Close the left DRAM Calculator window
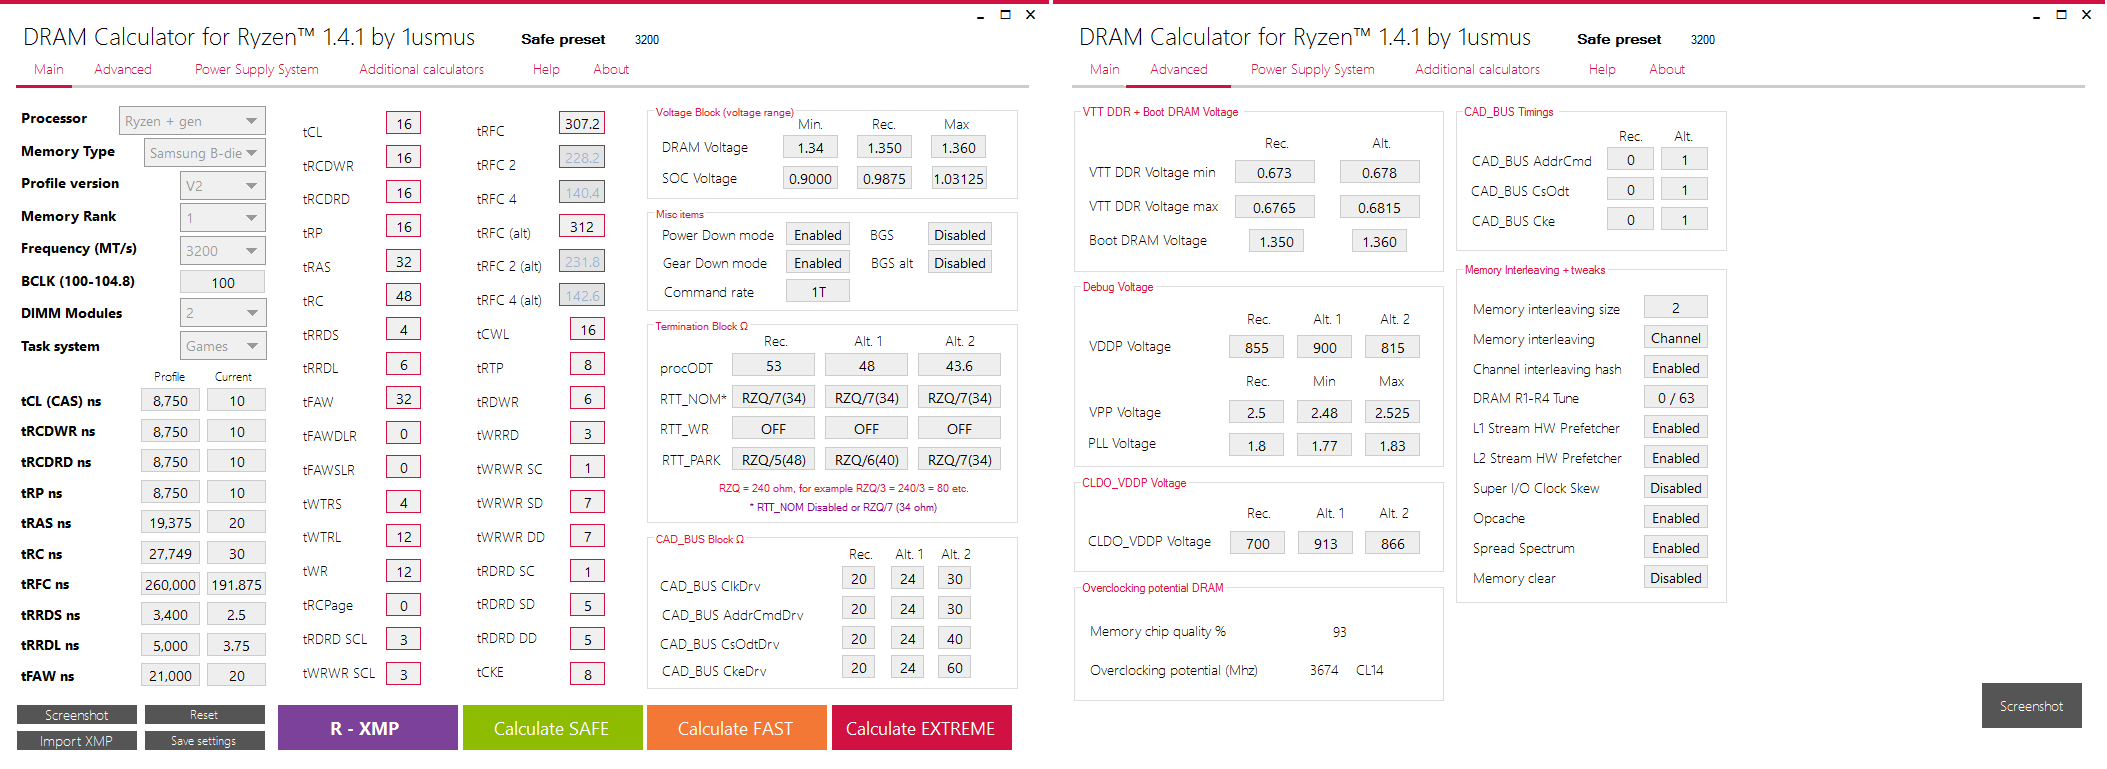 1030,15
